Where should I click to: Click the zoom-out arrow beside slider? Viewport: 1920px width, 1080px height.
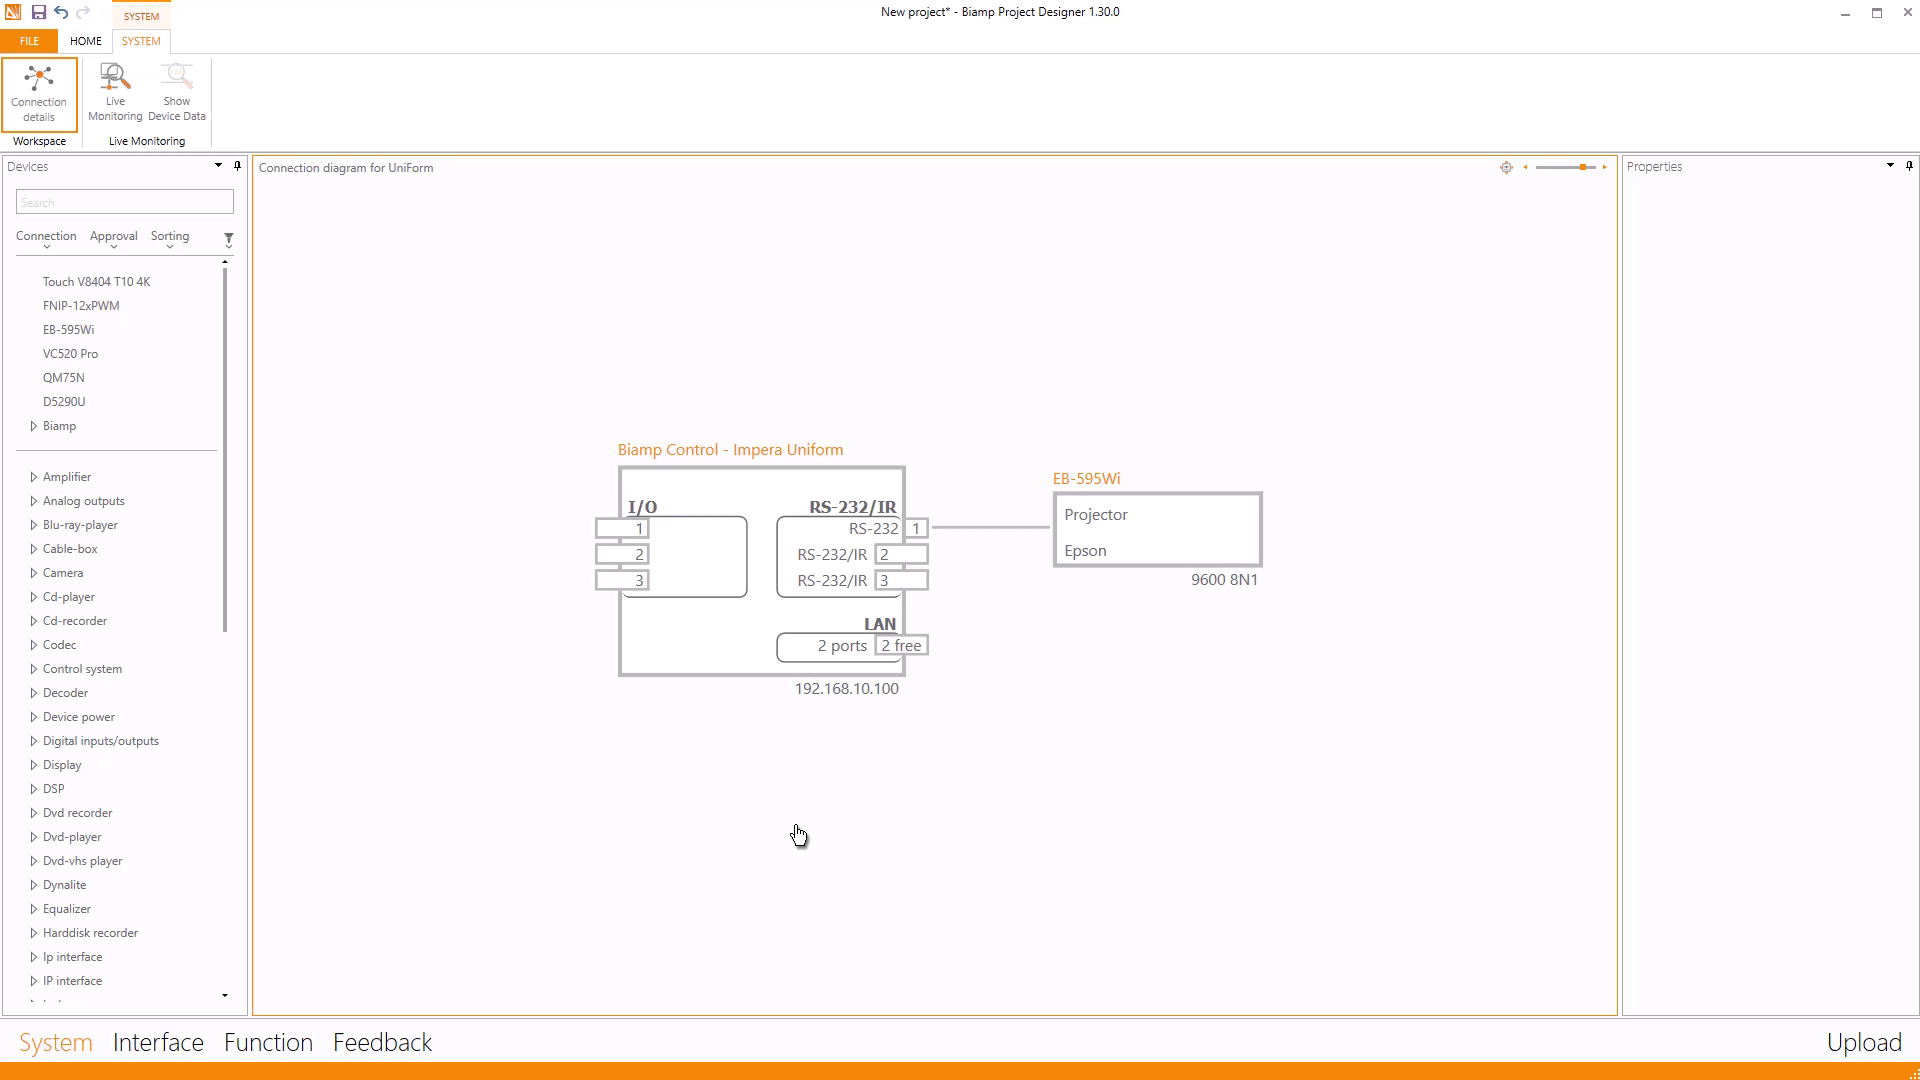(1525, 167)
